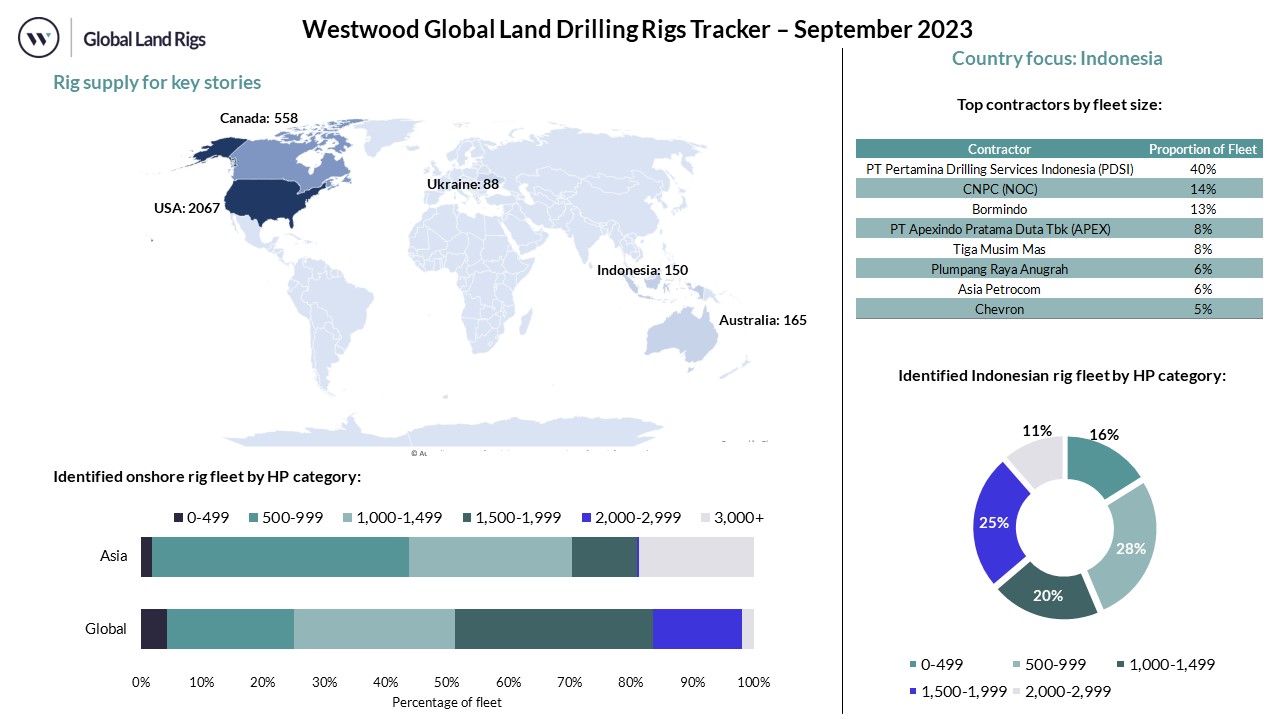Click the 20% dark teal donut segment
The height and width of the screenshot is (720, 1280).
1048,592
